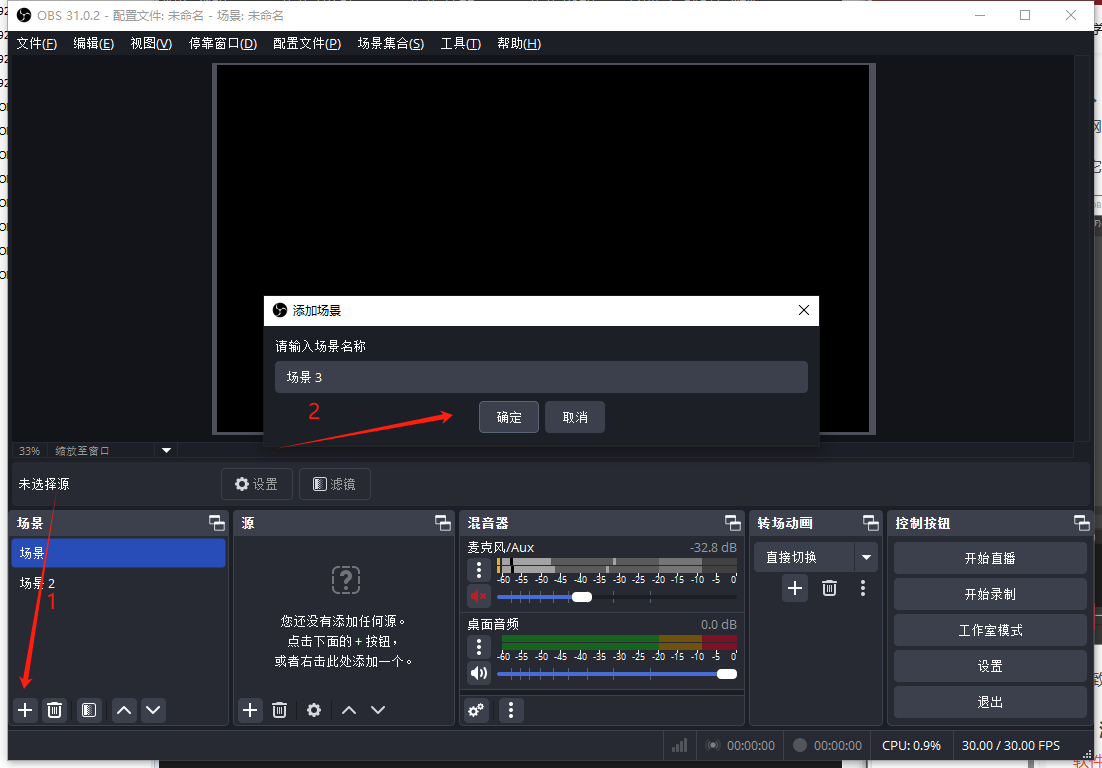Open the 工具(T) menu
Viewport: 1102px width, 768px height.
point(460,44)
